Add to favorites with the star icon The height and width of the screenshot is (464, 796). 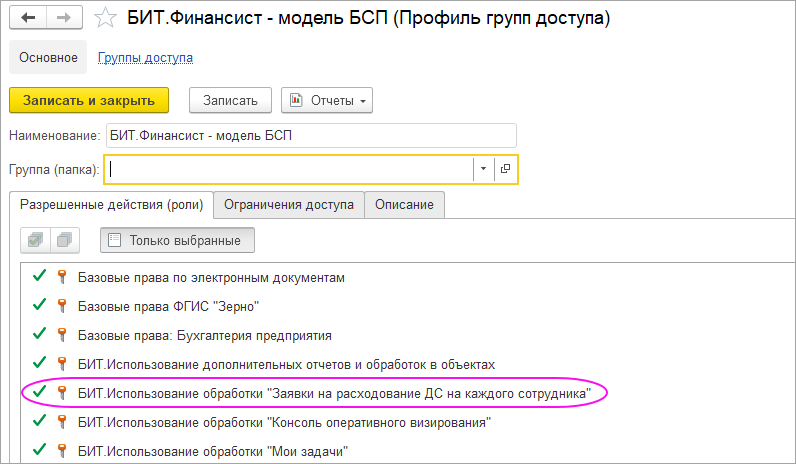click(105, 18)
